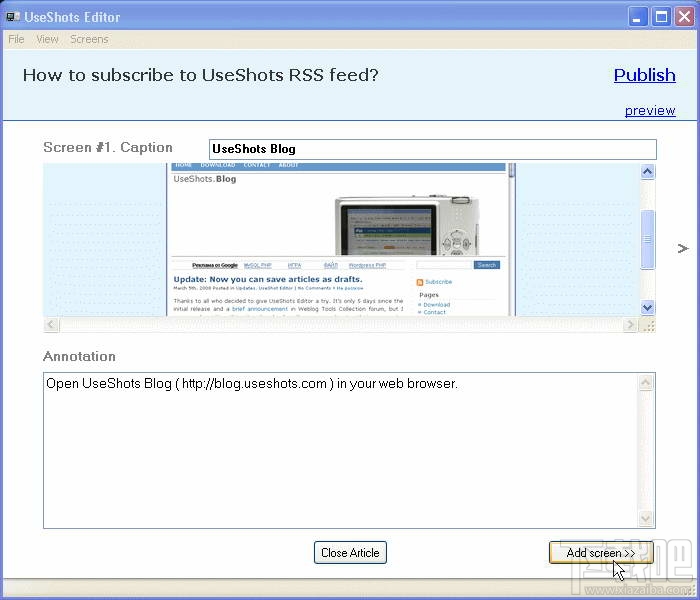The height and width of the screenshot is (600, 700).
Task: Click the annotation box scroll-up arrow
Action: pos(646,383)
